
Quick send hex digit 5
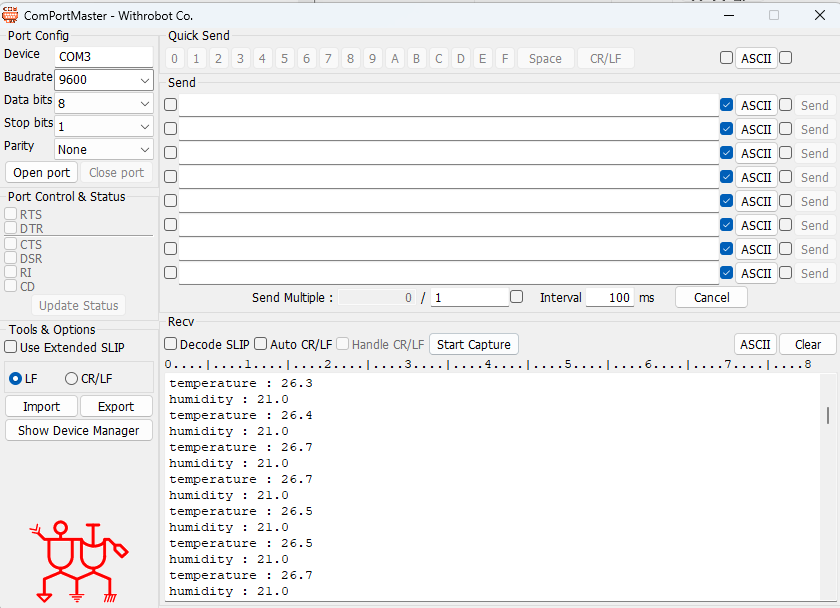tap(284, 58)
